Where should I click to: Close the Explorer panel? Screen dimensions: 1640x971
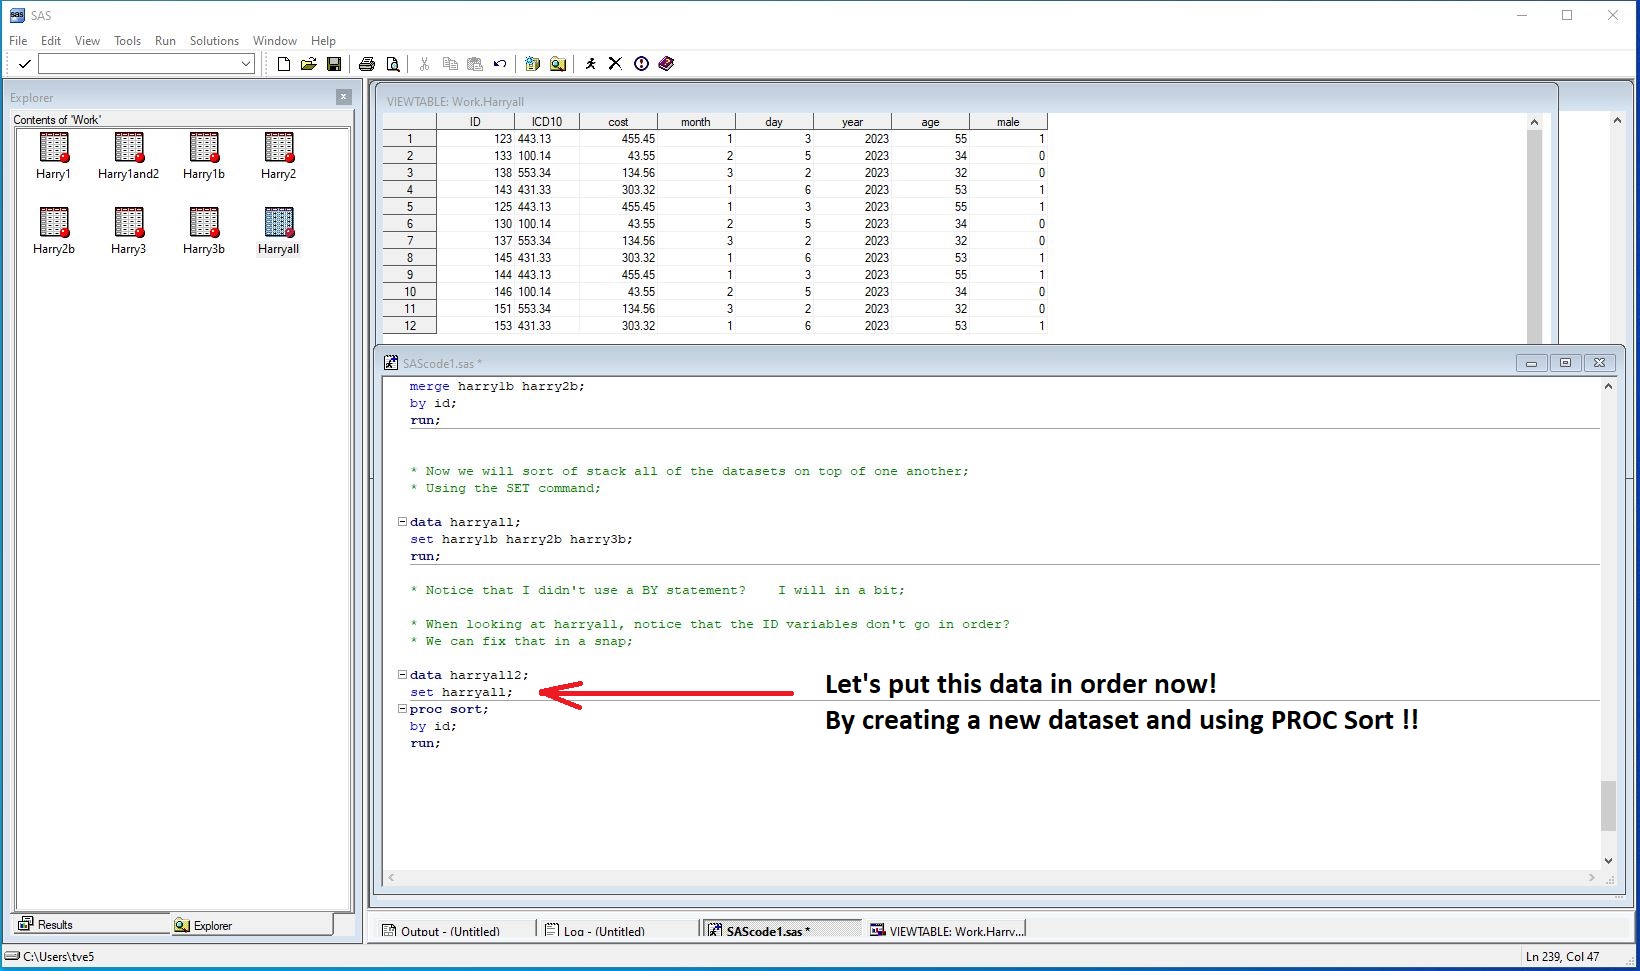(343, 97)
